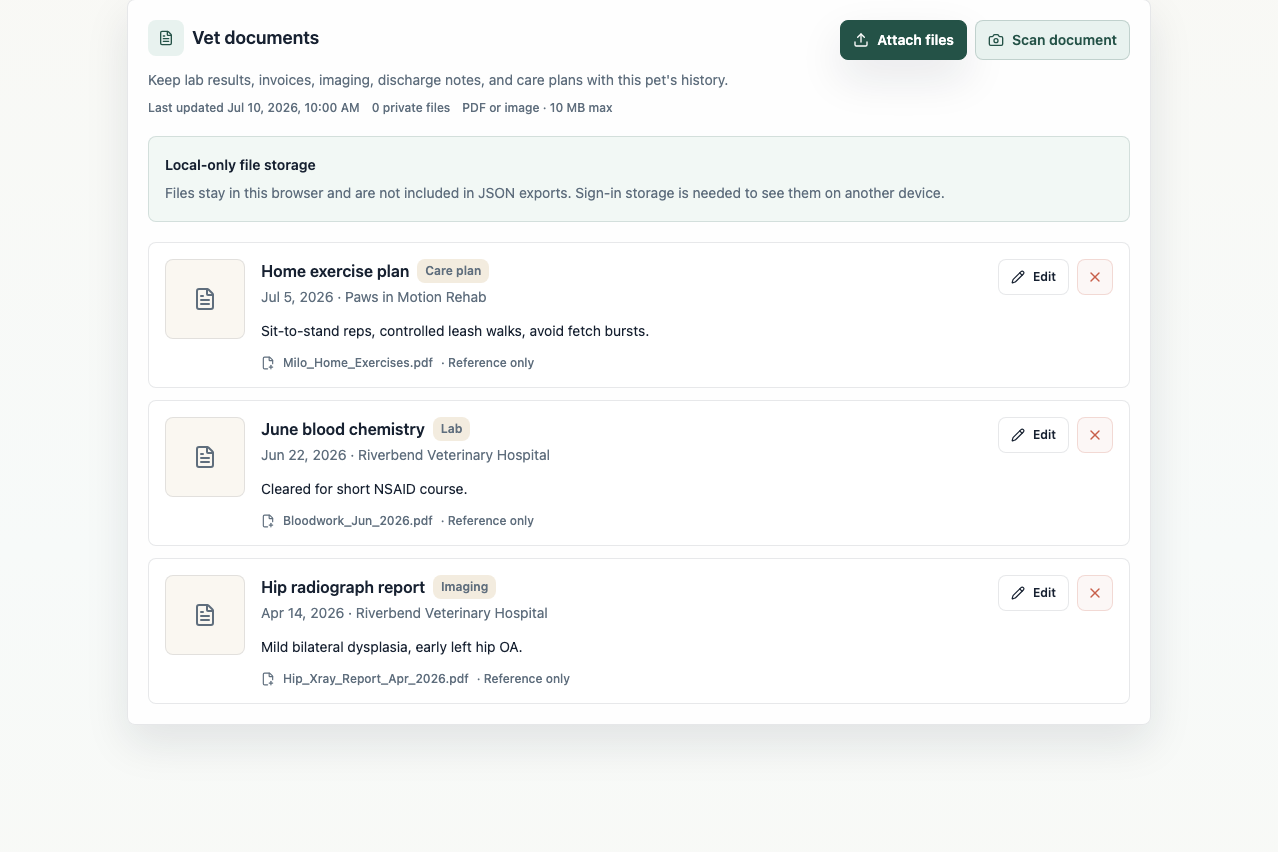Delete the Home exercise plan document
This screenshot has width=1278, height=852.
tap(1095, 277)
